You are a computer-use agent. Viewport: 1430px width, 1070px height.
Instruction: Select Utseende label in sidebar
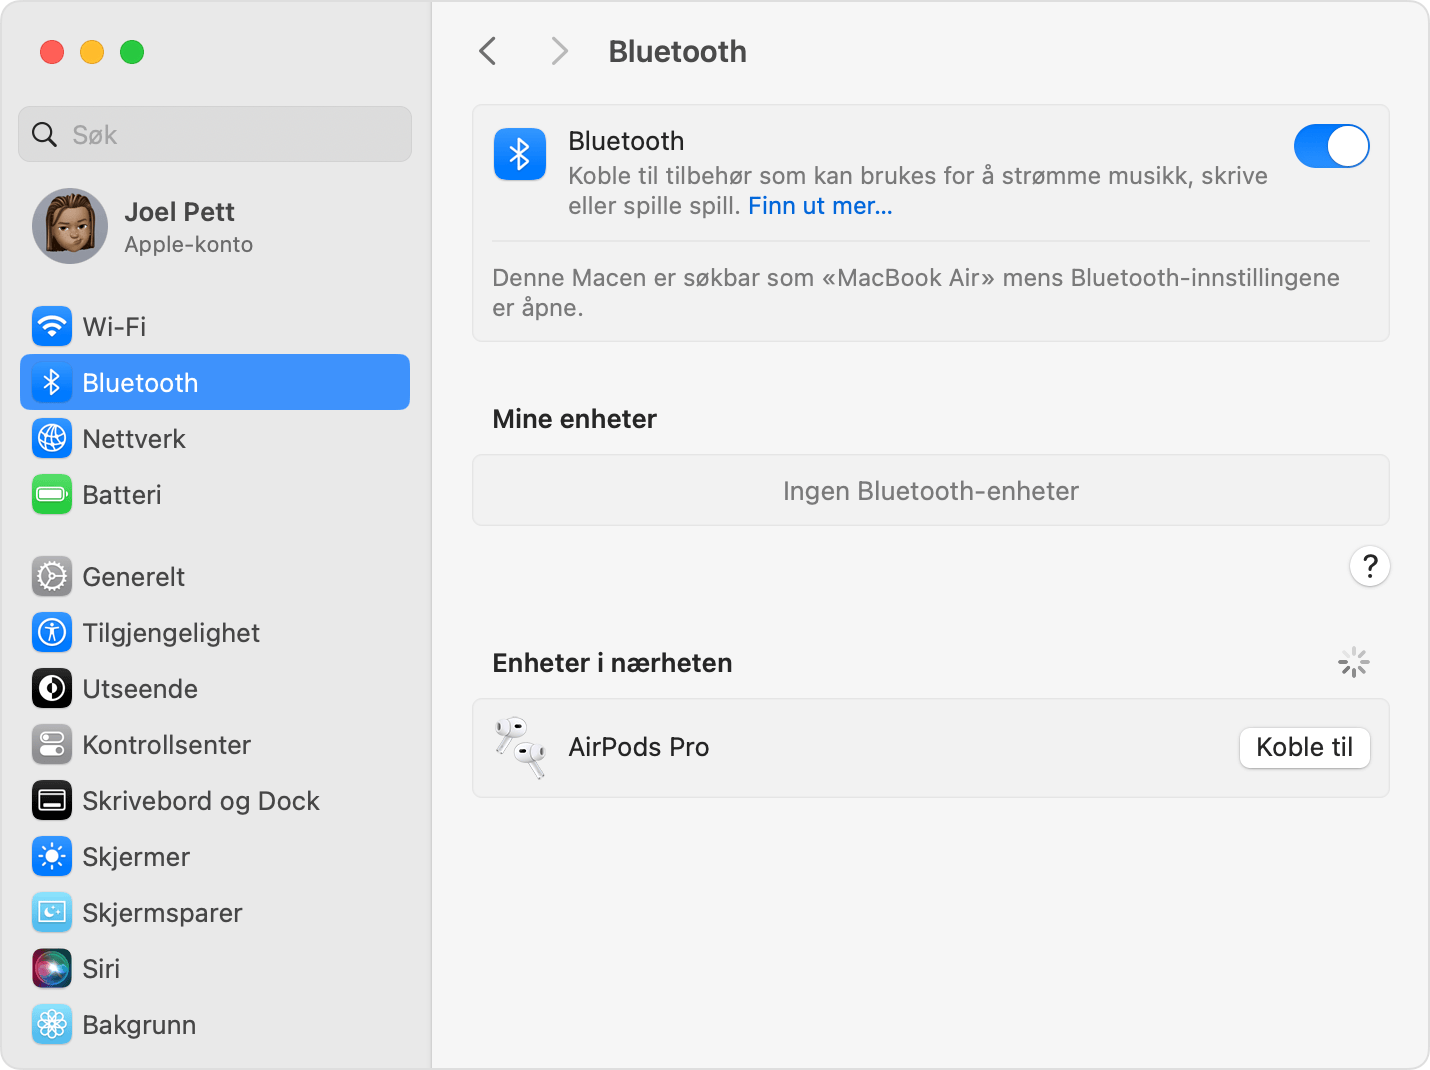[140, 688]
